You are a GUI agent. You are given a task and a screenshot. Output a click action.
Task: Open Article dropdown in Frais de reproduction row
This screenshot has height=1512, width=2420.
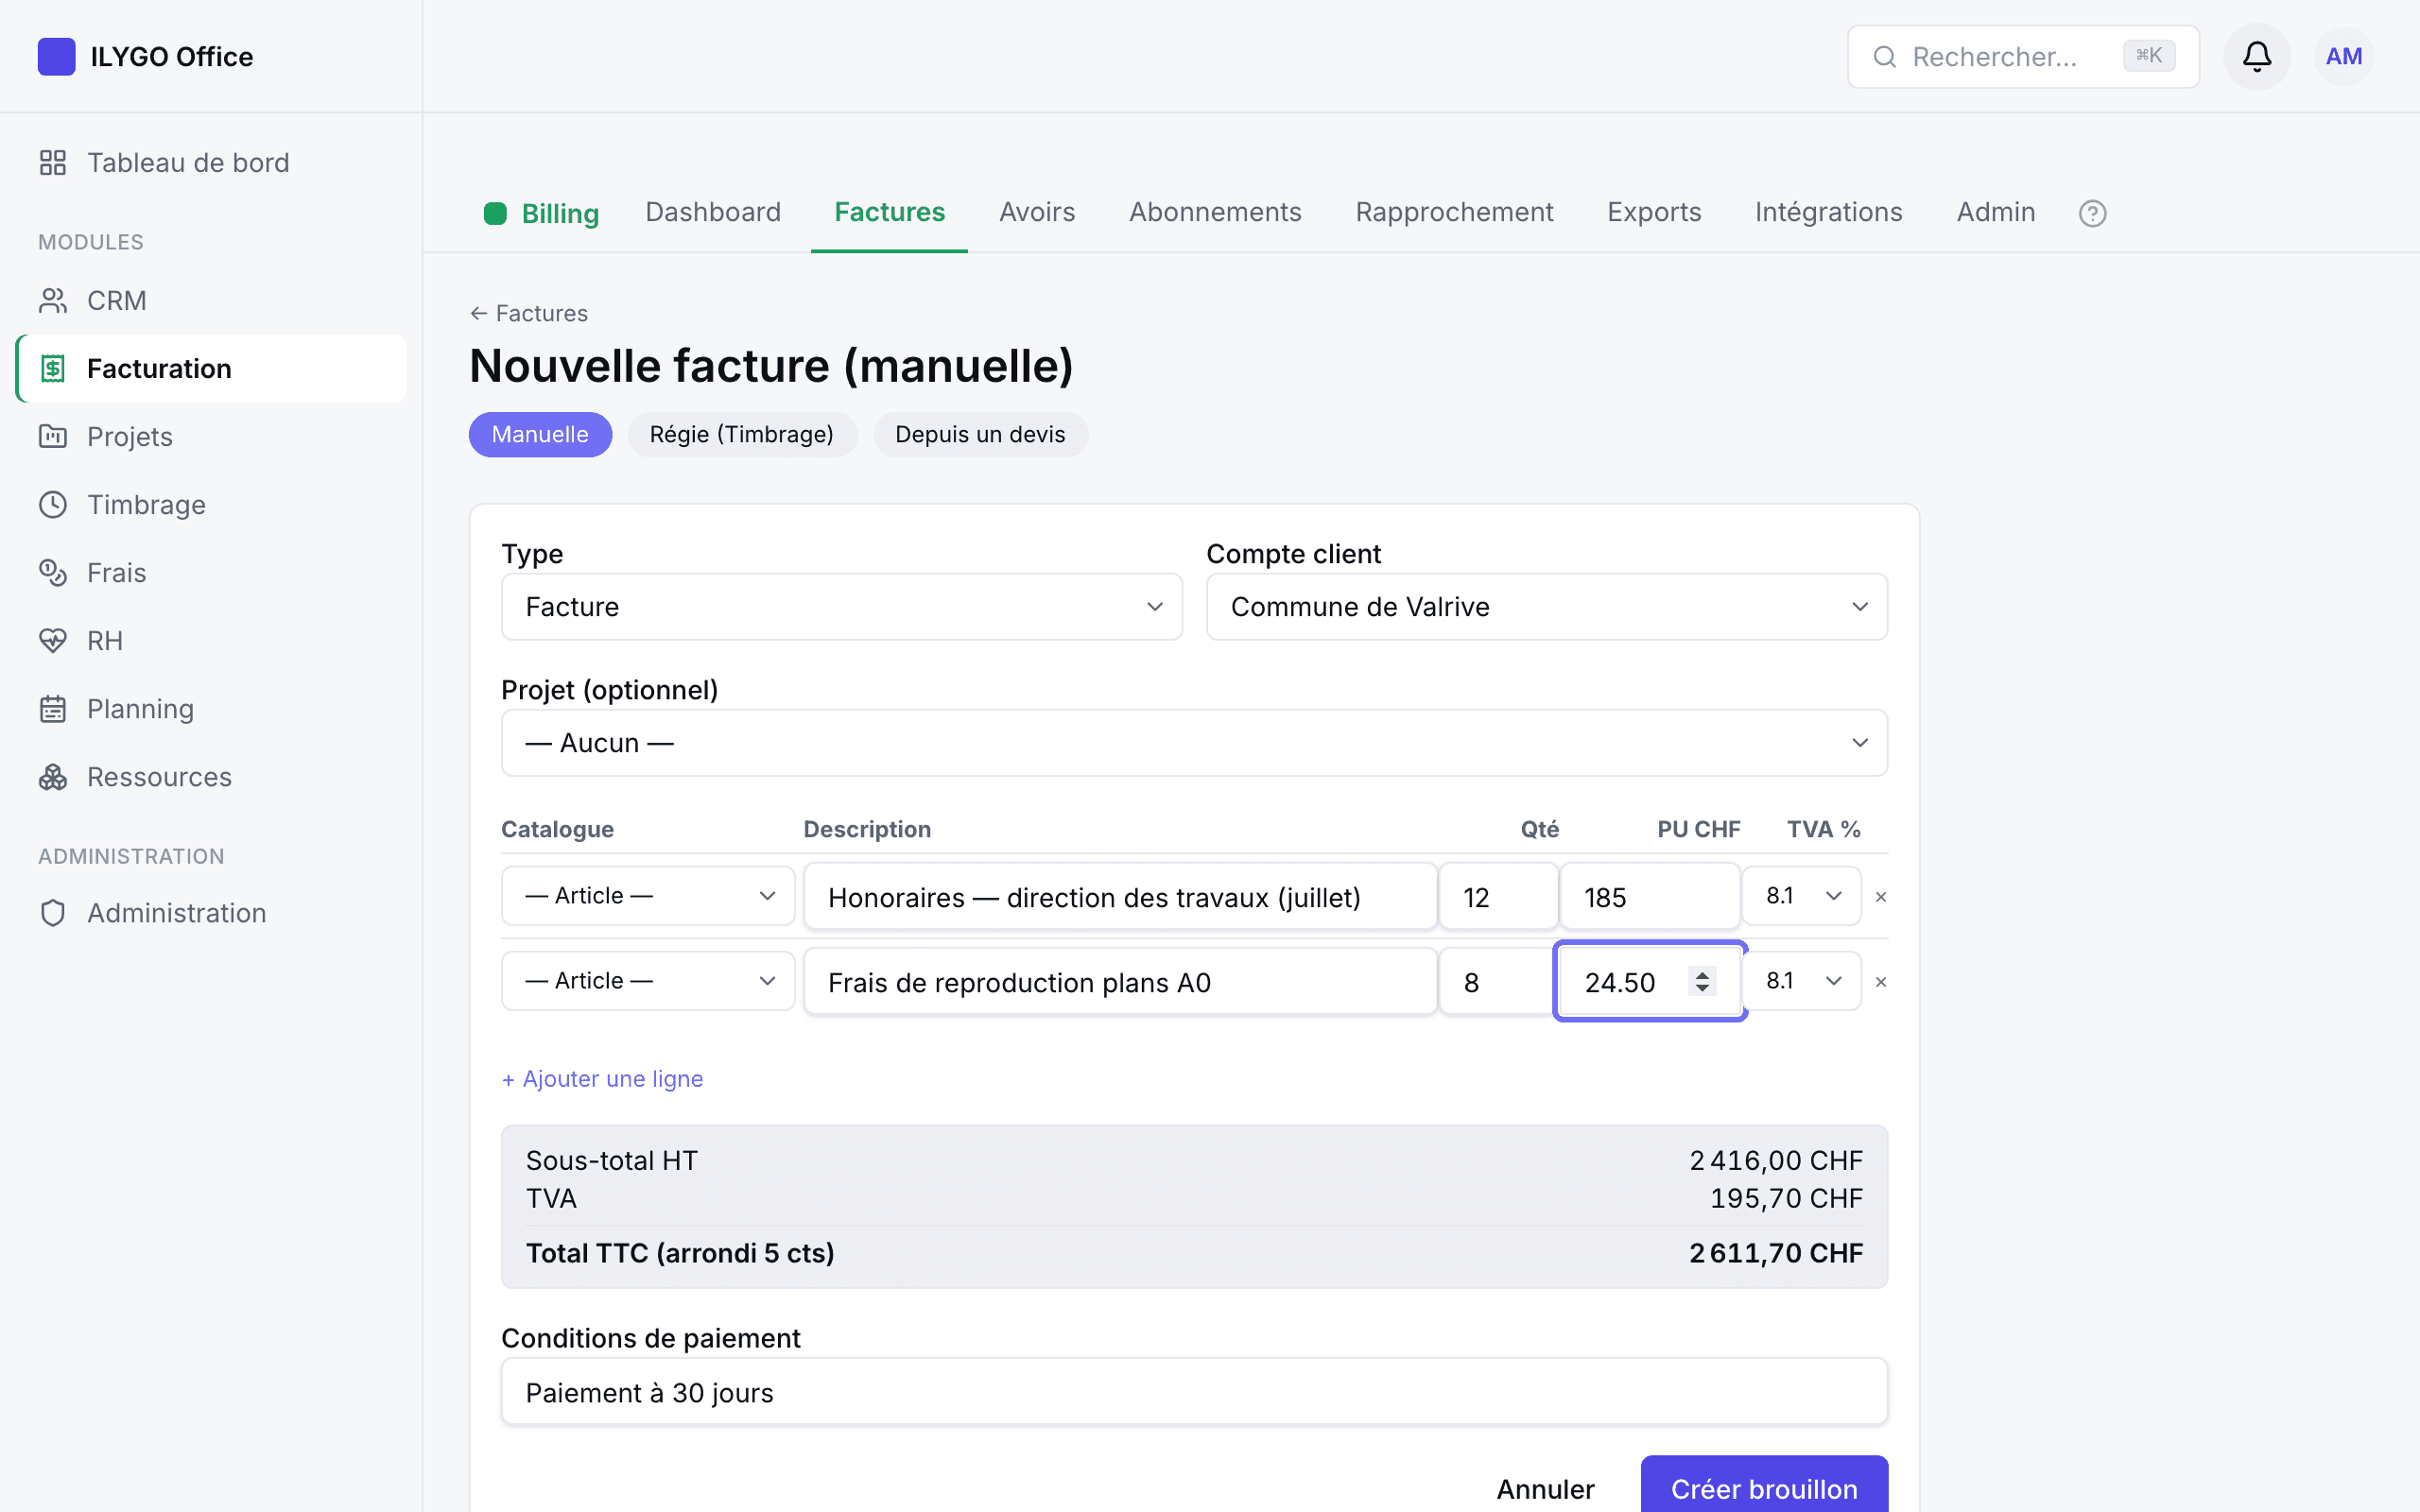pyautogui.click(x=648, y=981)
